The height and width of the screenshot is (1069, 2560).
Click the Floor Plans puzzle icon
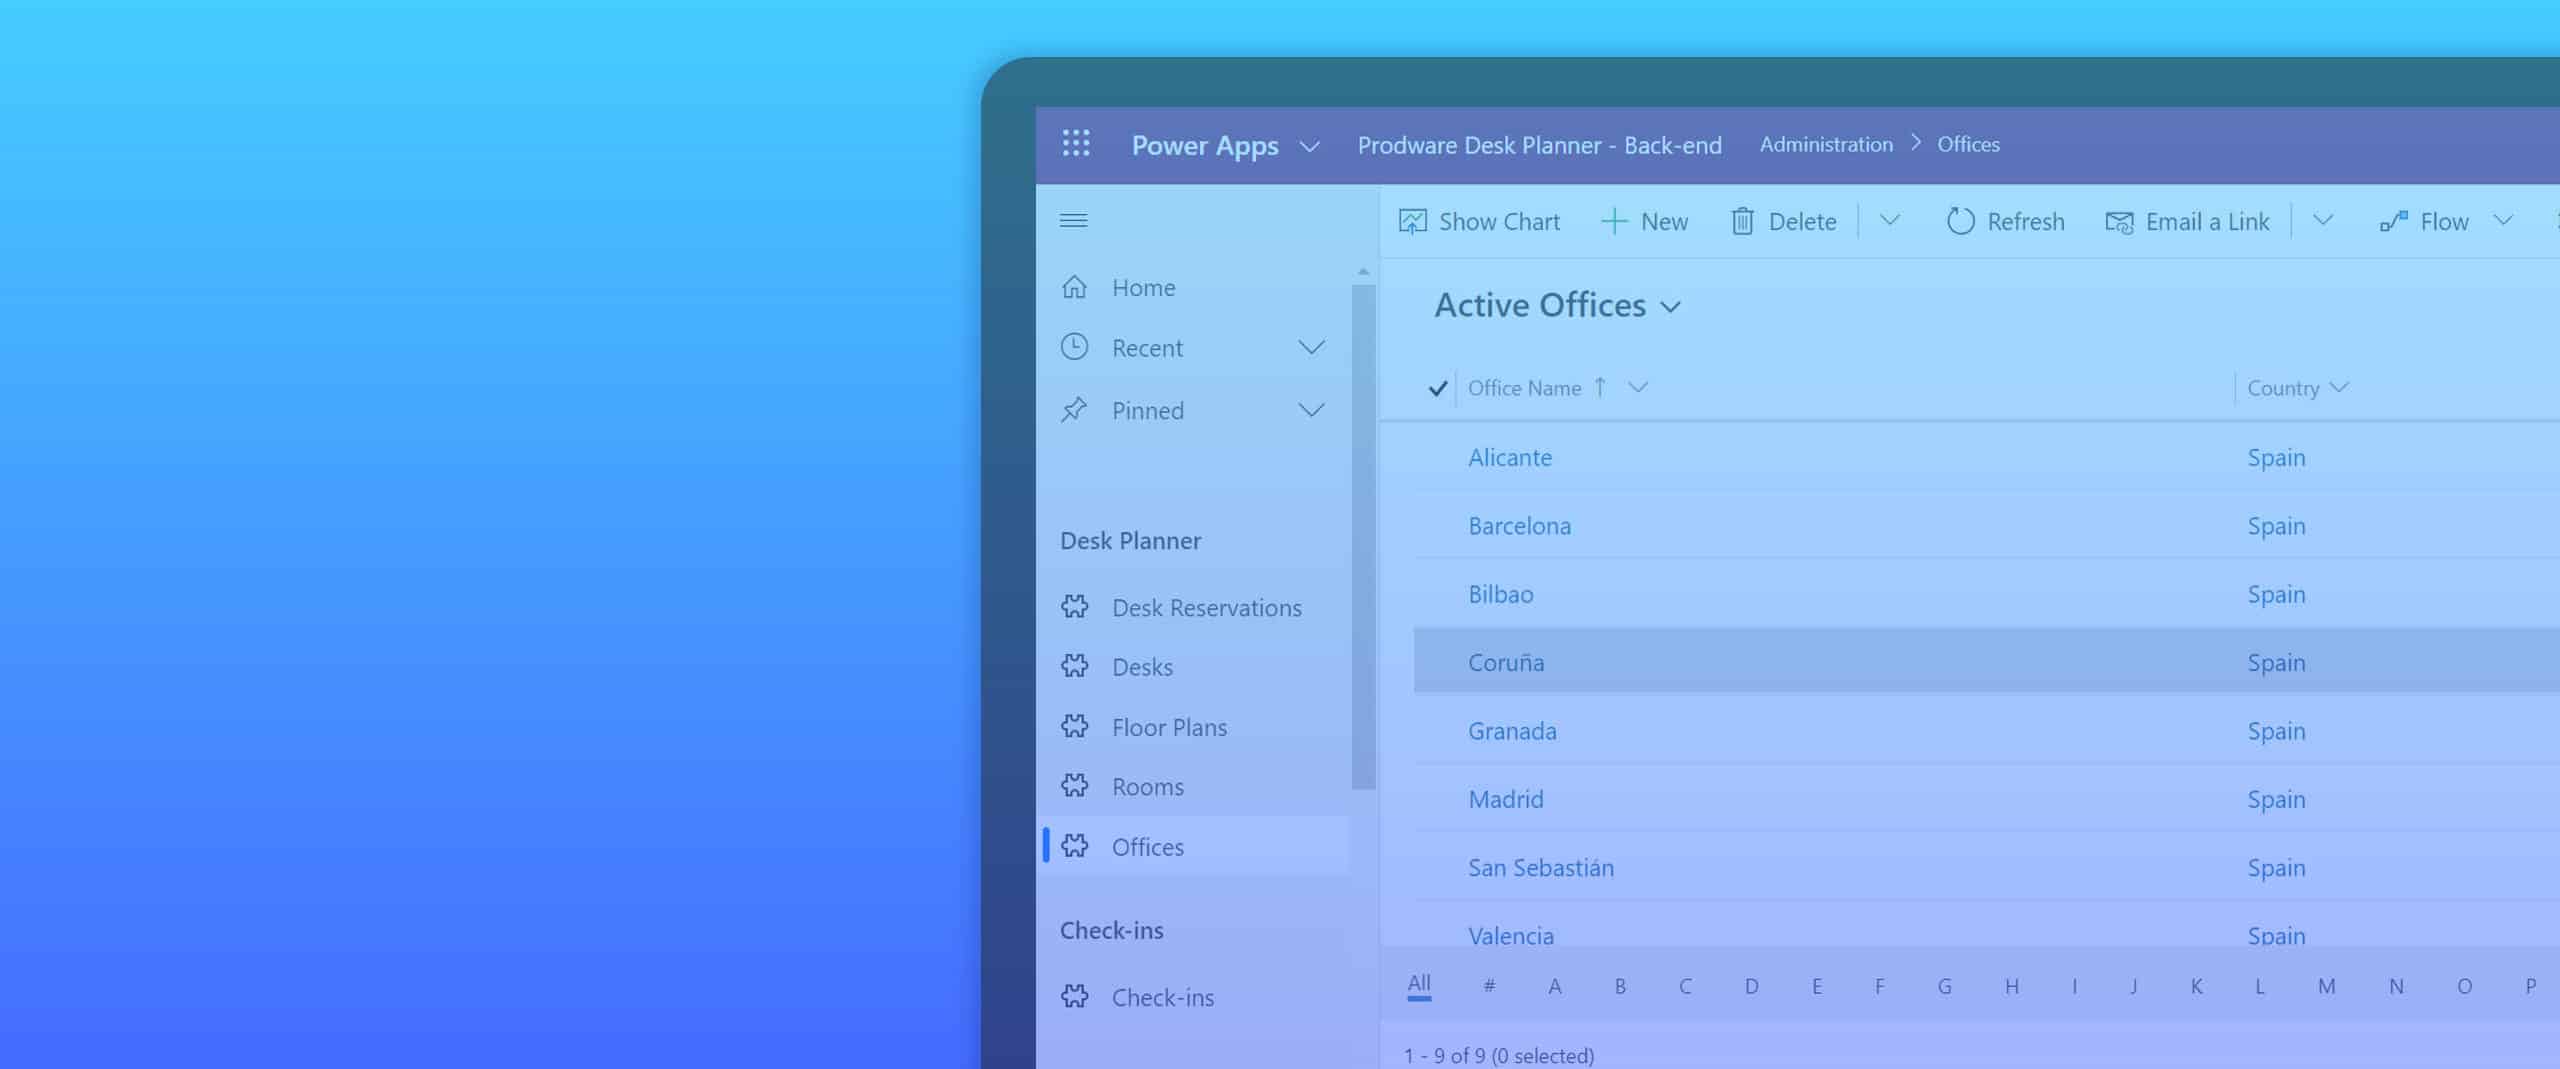tap(1075, 726)
